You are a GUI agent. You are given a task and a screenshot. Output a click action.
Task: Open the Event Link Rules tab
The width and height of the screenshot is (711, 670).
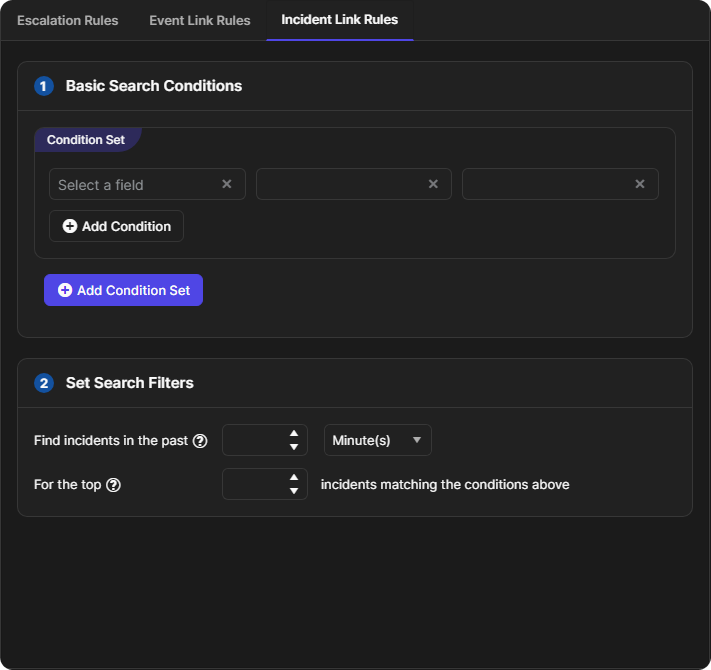coord(200,20)
